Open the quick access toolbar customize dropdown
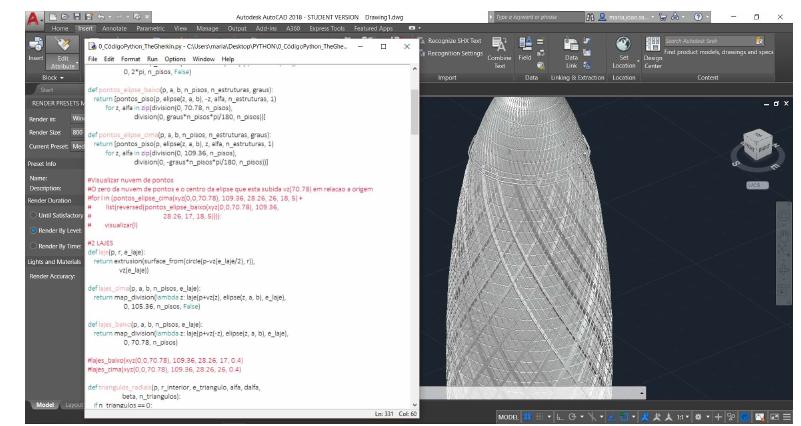801x426 pixels. point(147,17)
